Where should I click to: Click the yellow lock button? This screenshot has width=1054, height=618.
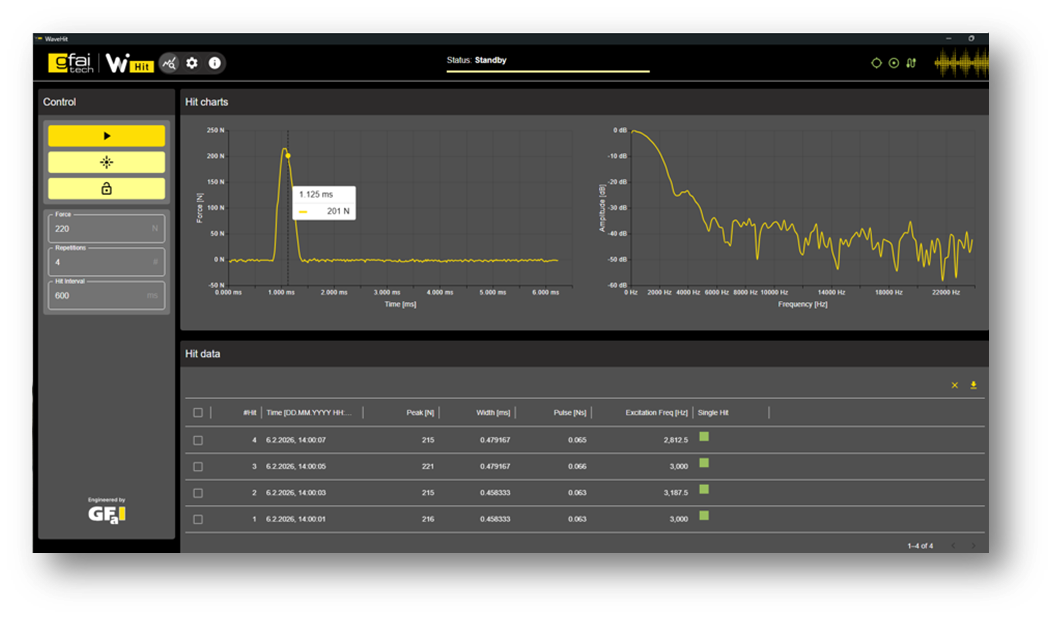pos(106,189)
